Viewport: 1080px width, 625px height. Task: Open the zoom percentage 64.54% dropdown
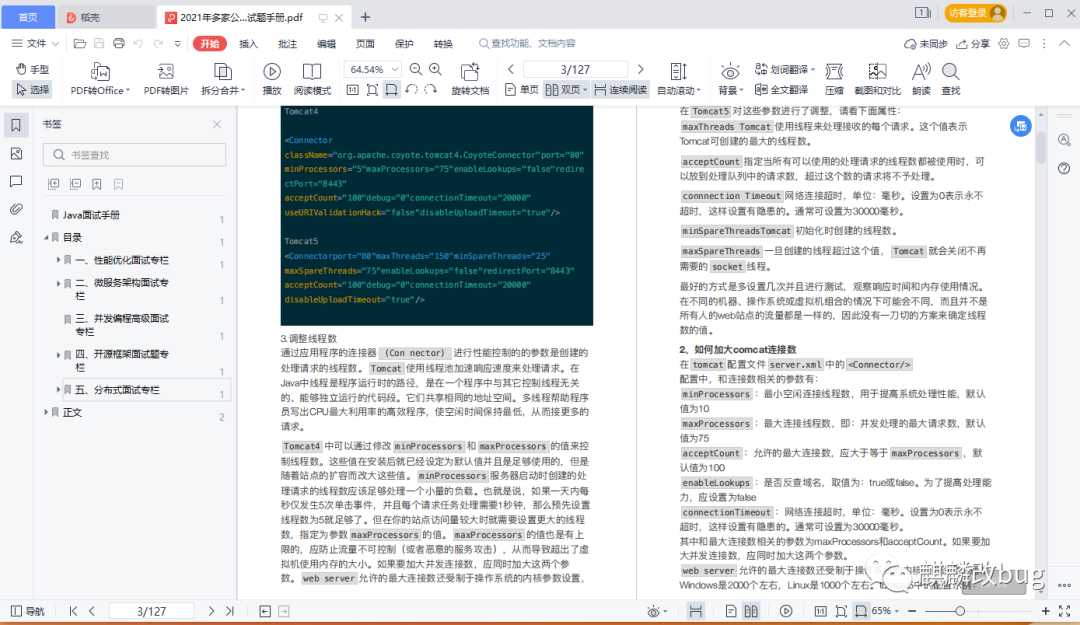click(395, 70)
